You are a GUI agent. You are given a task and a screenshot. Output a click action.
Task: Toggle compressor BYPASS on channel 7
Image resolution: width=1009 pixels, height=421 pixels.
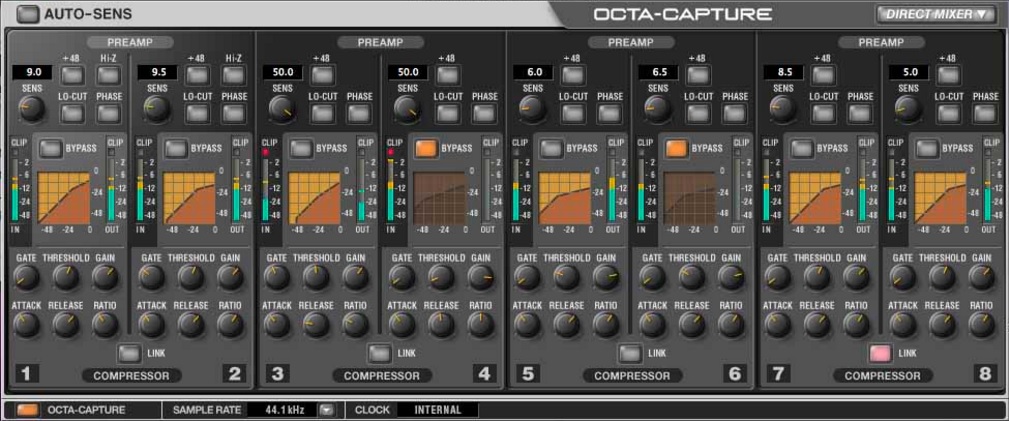point(802,148)
